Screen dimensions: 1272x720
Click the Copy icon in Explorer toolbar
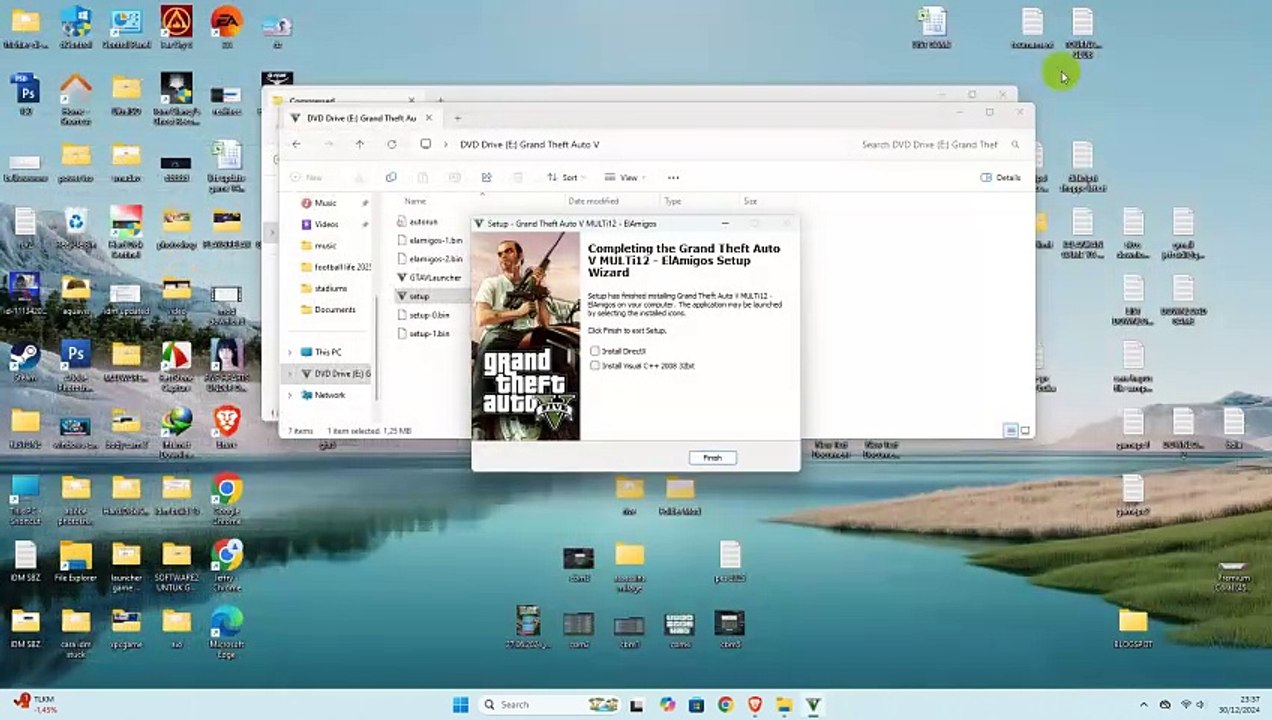(x=391, y=177)
